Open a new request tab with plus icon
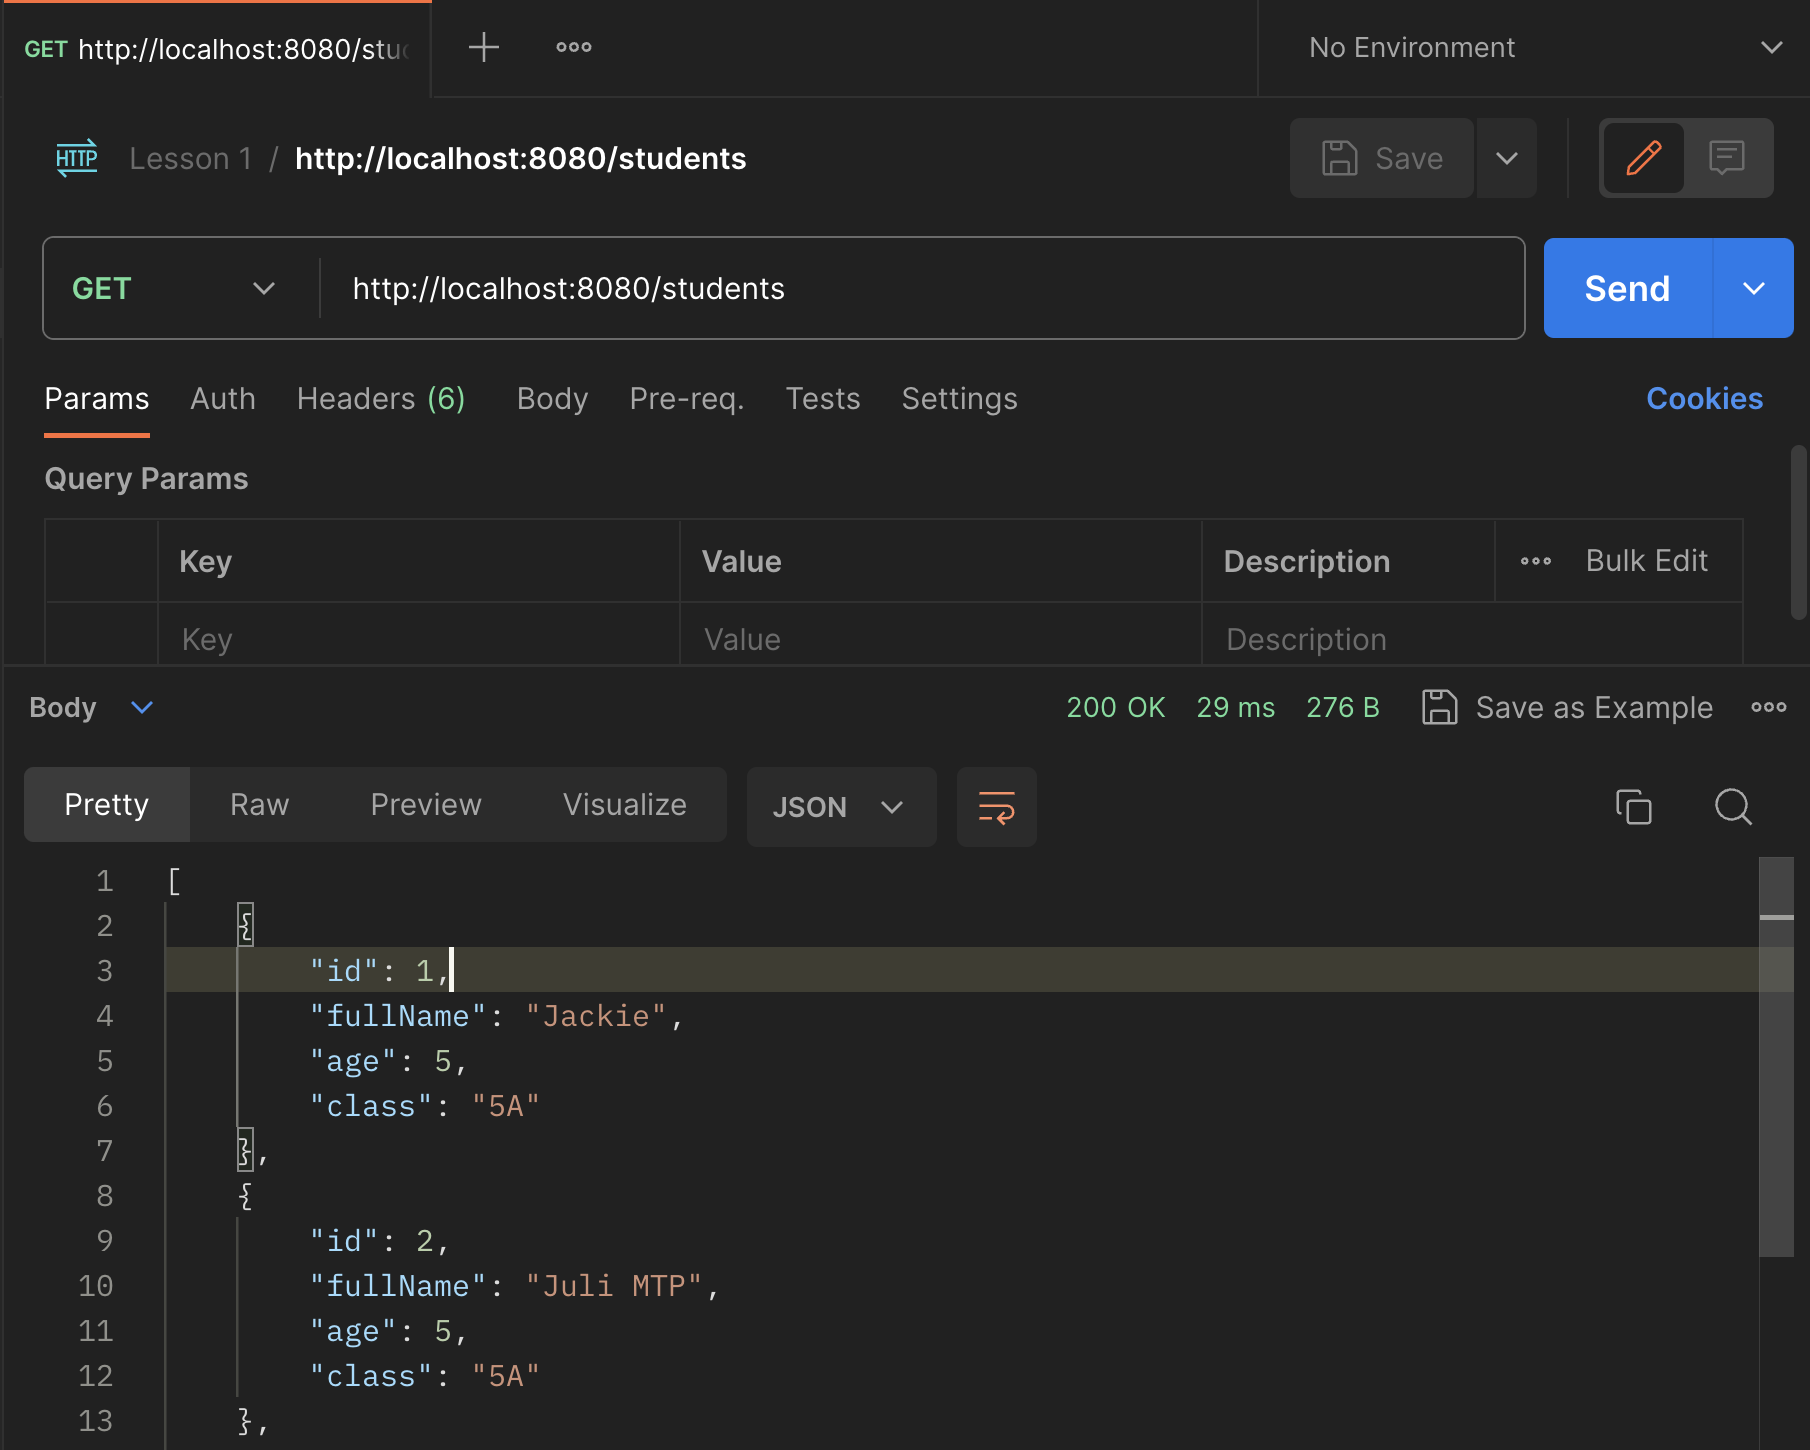The image size is (1810, 1450). click(x=483, y=47)
